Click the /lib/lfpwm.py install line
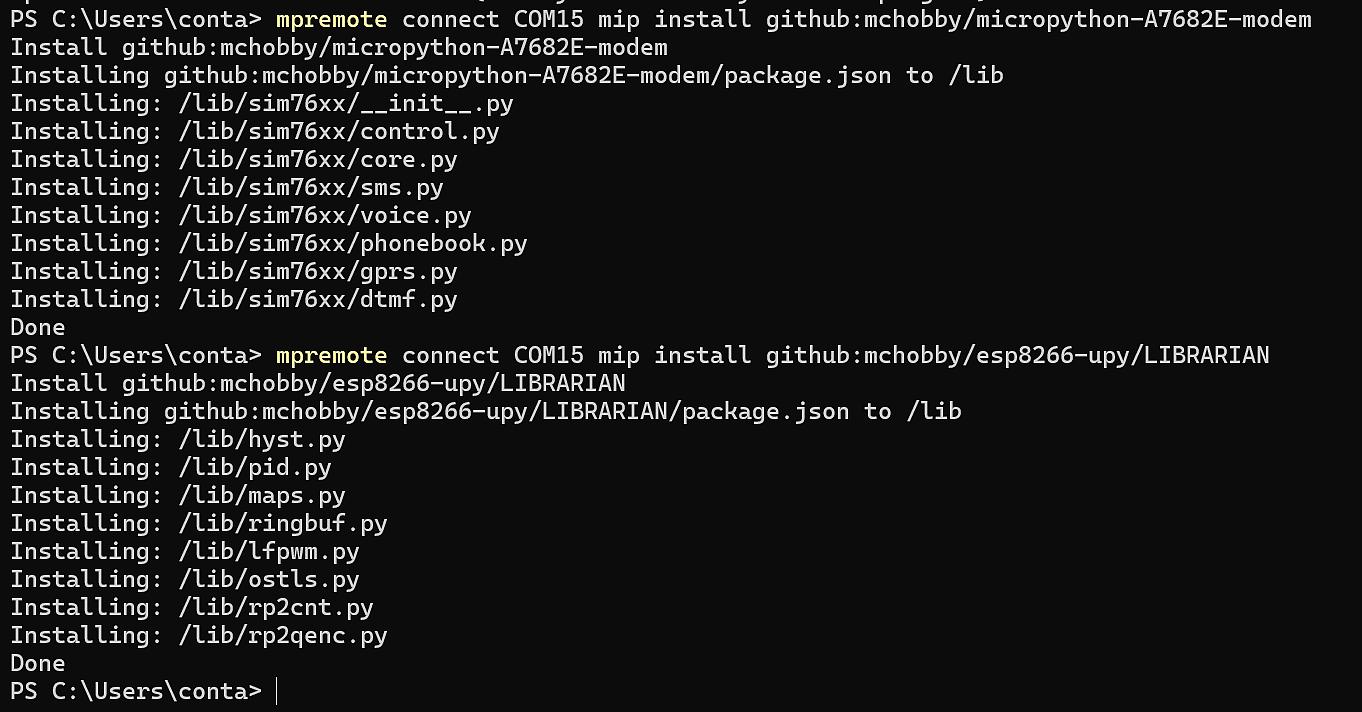This screenshot has height=712, width=1362. pyautogui.click(x=185, y=551)
